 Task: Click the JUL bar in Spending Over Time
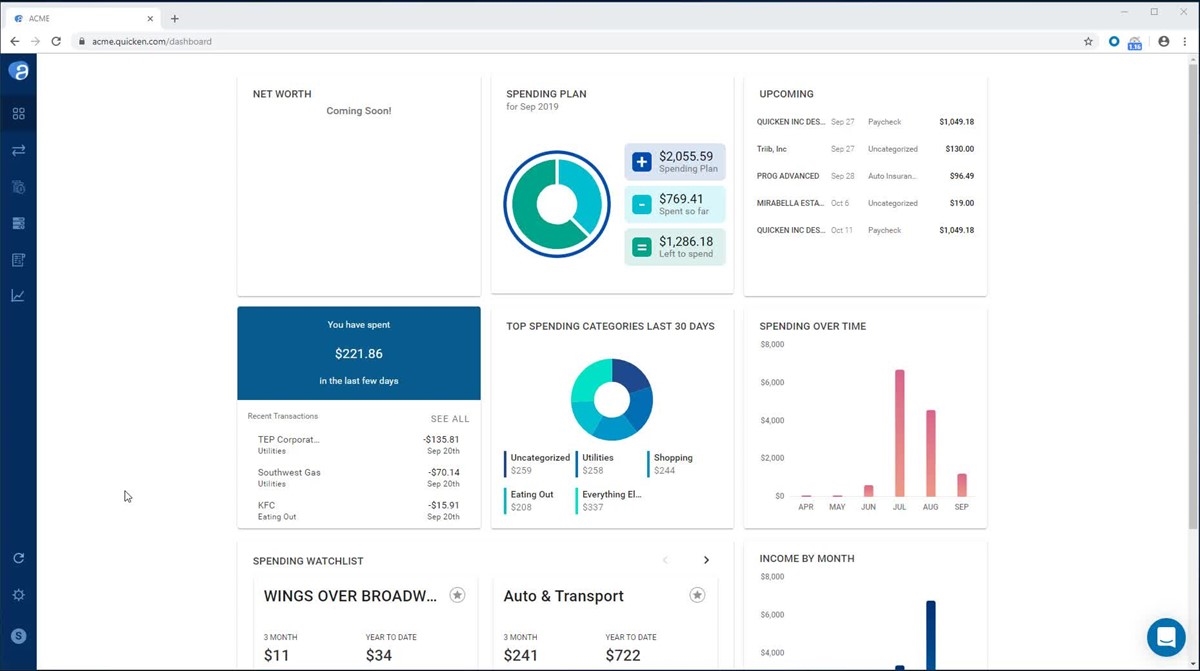pyautogui.click(x=900, y=433)
